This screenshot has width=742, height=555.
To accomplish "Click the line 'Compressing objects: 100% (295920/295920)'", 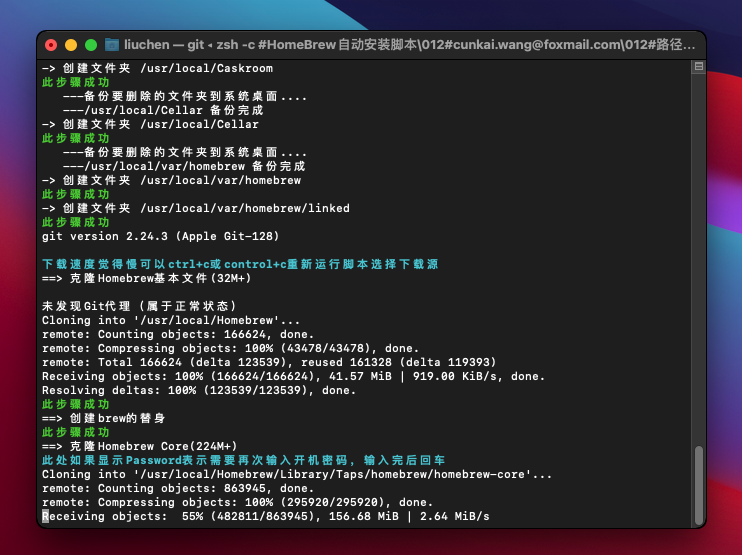I will pyautogui.click(x=238, y=502).
